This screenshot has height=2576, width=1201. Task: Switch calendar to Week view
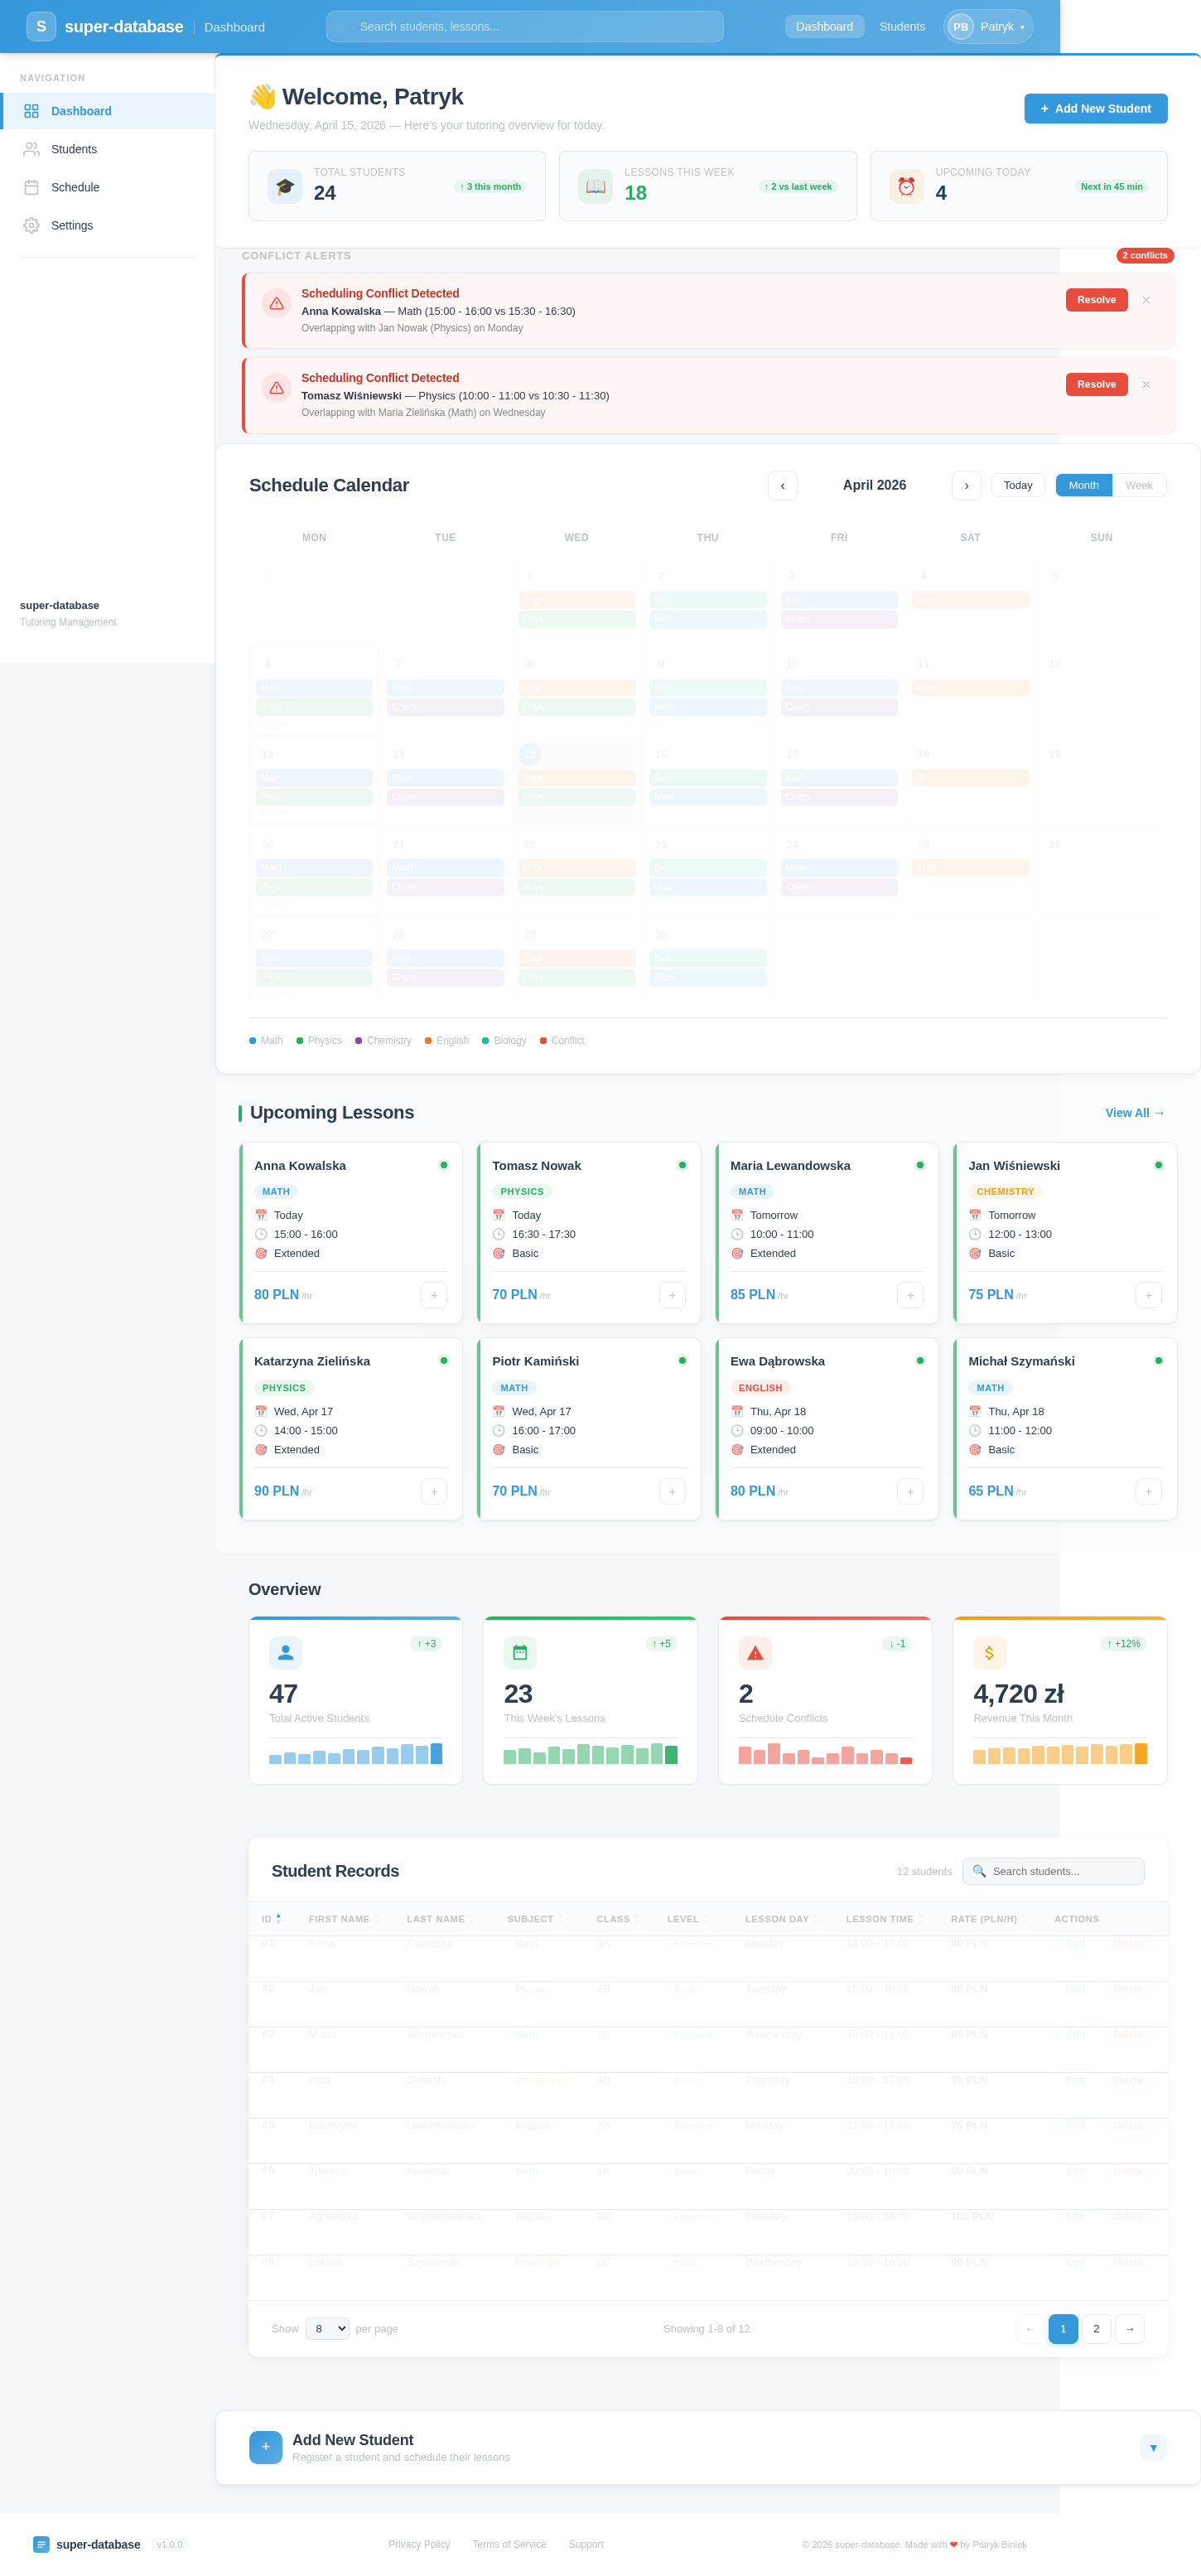1139,485
